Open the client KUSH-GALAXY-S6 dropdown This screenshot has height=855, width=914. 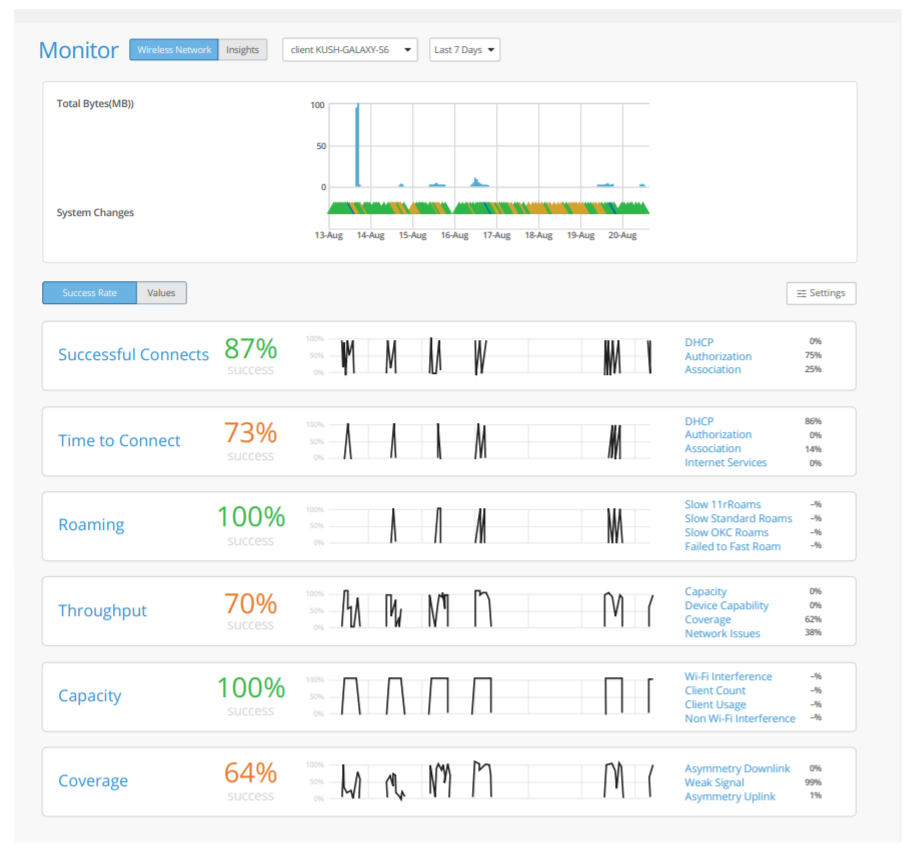click(350, 50)
